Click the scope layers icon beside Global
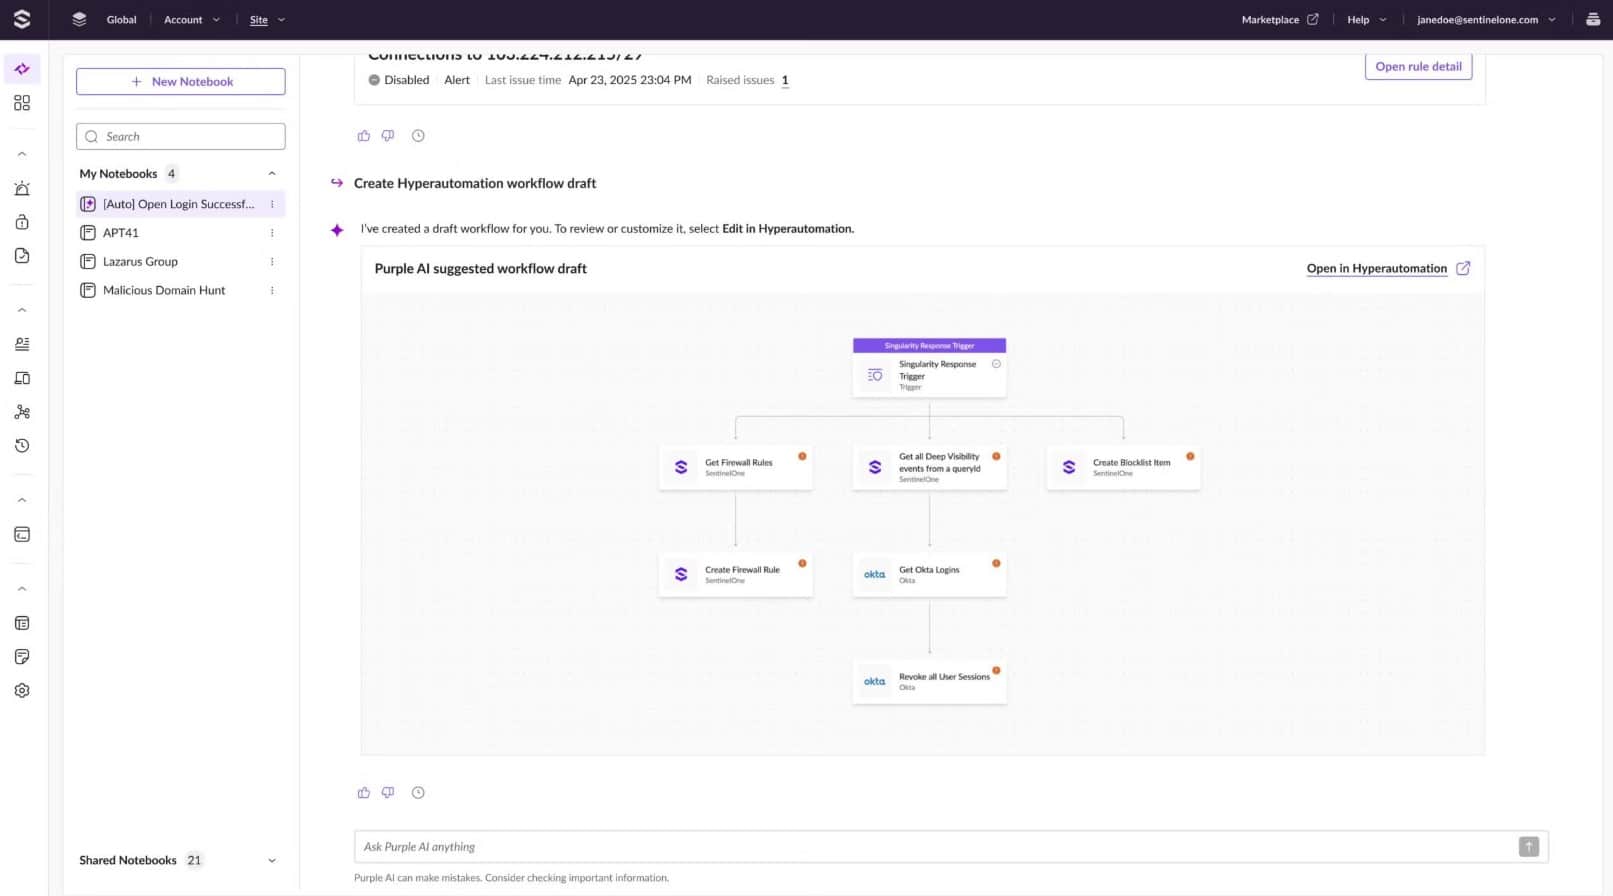The image size is (1613, 896). pyautogui.click(x=80, y=19)
